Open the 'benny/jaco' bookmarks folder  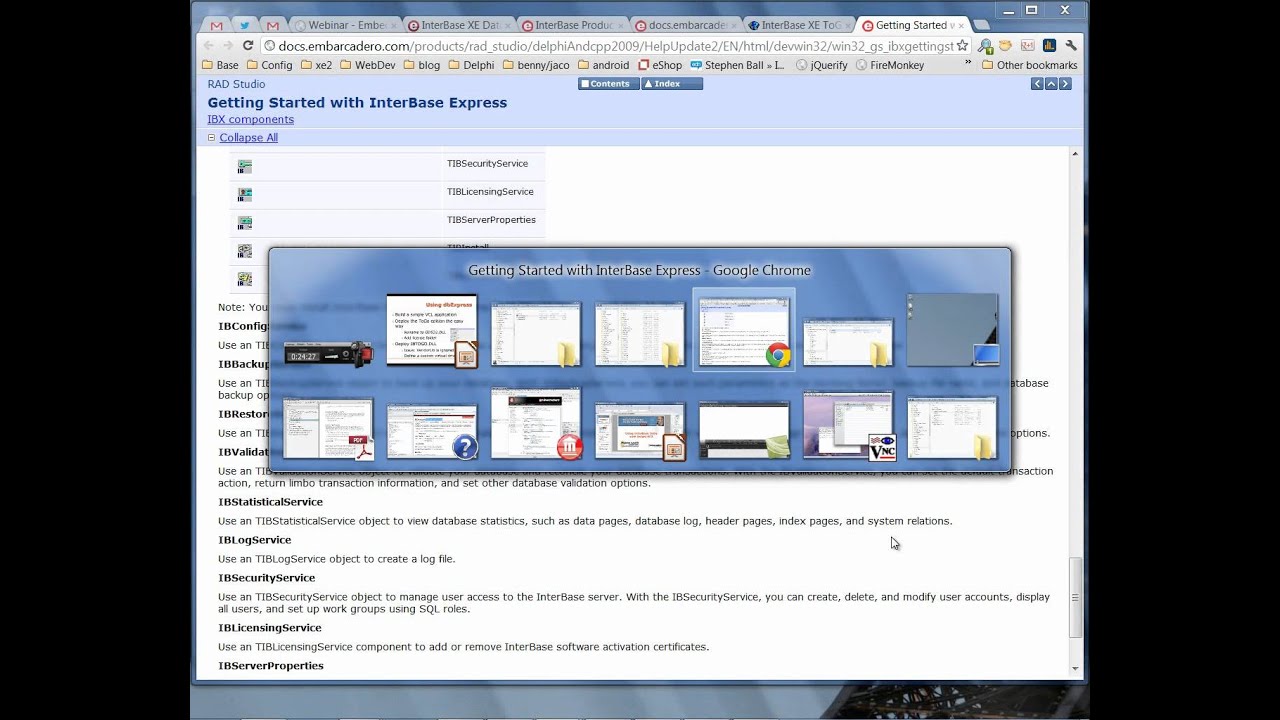coord(535,65)
